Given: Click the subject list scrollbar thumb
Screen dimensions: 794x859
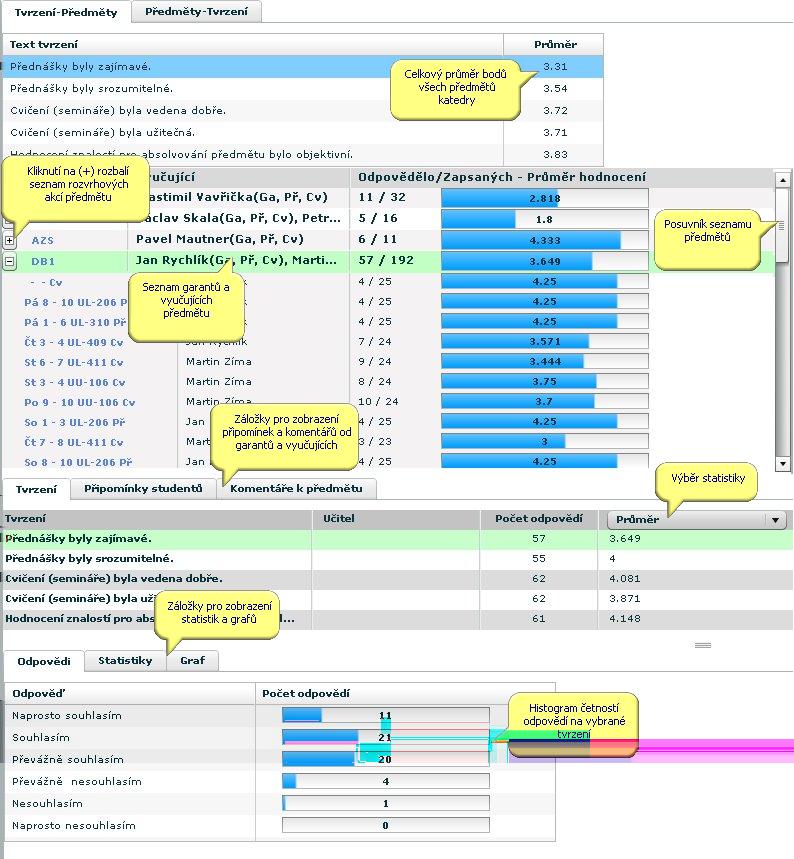Looking at the screenshot, I should tap(782, 226).
